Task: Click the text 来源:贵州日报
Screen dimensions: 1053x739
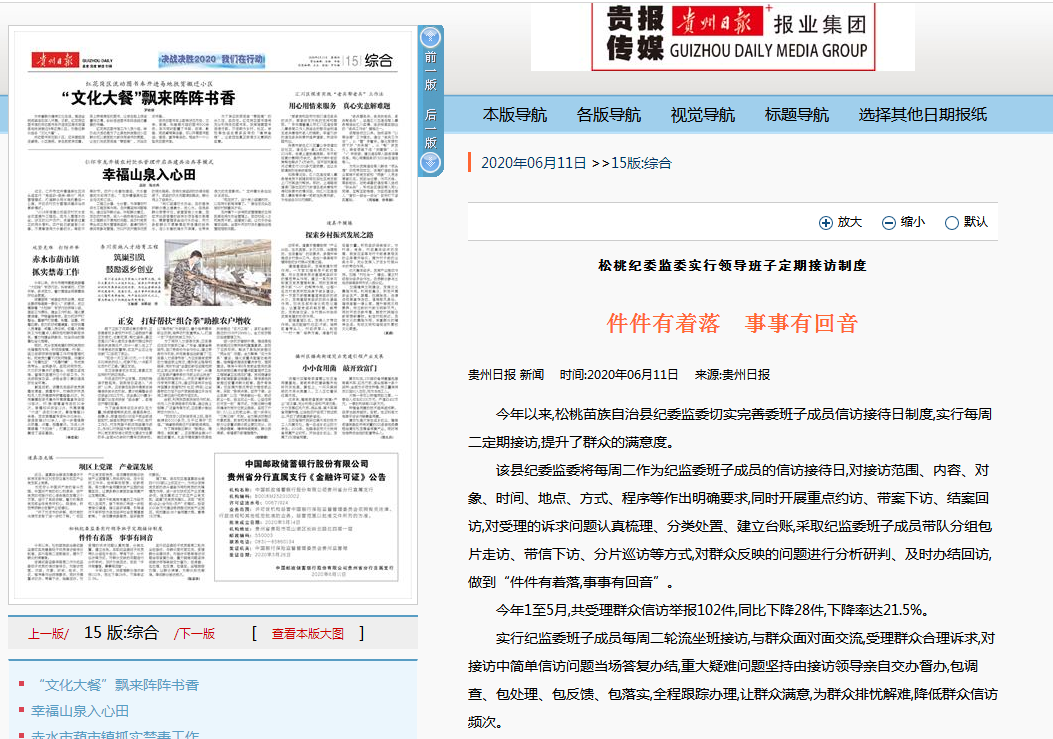Action: (x=732, y=375)
